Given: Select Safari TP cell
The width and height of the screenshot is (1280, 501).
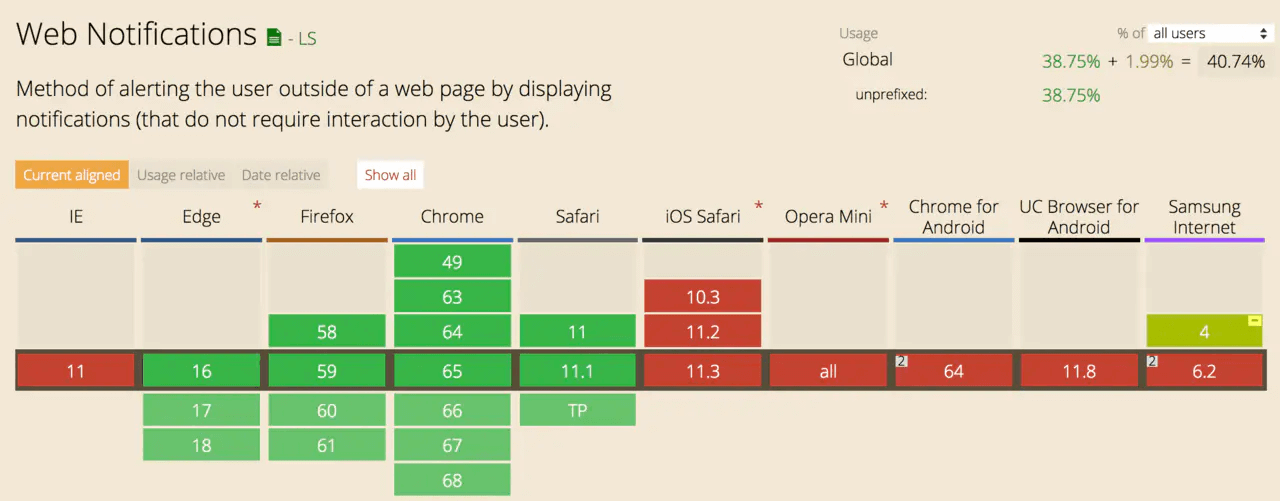Looking at the screenshot, I should [577, 410].
